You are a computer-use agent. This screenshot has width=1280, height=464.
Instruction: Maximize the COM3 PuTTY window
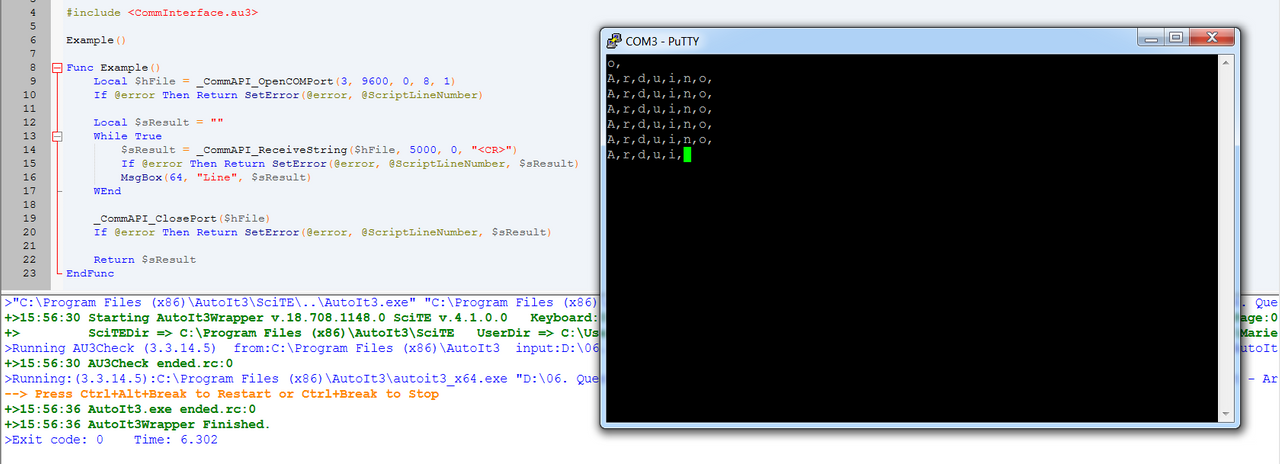(x=1176, y=38)
